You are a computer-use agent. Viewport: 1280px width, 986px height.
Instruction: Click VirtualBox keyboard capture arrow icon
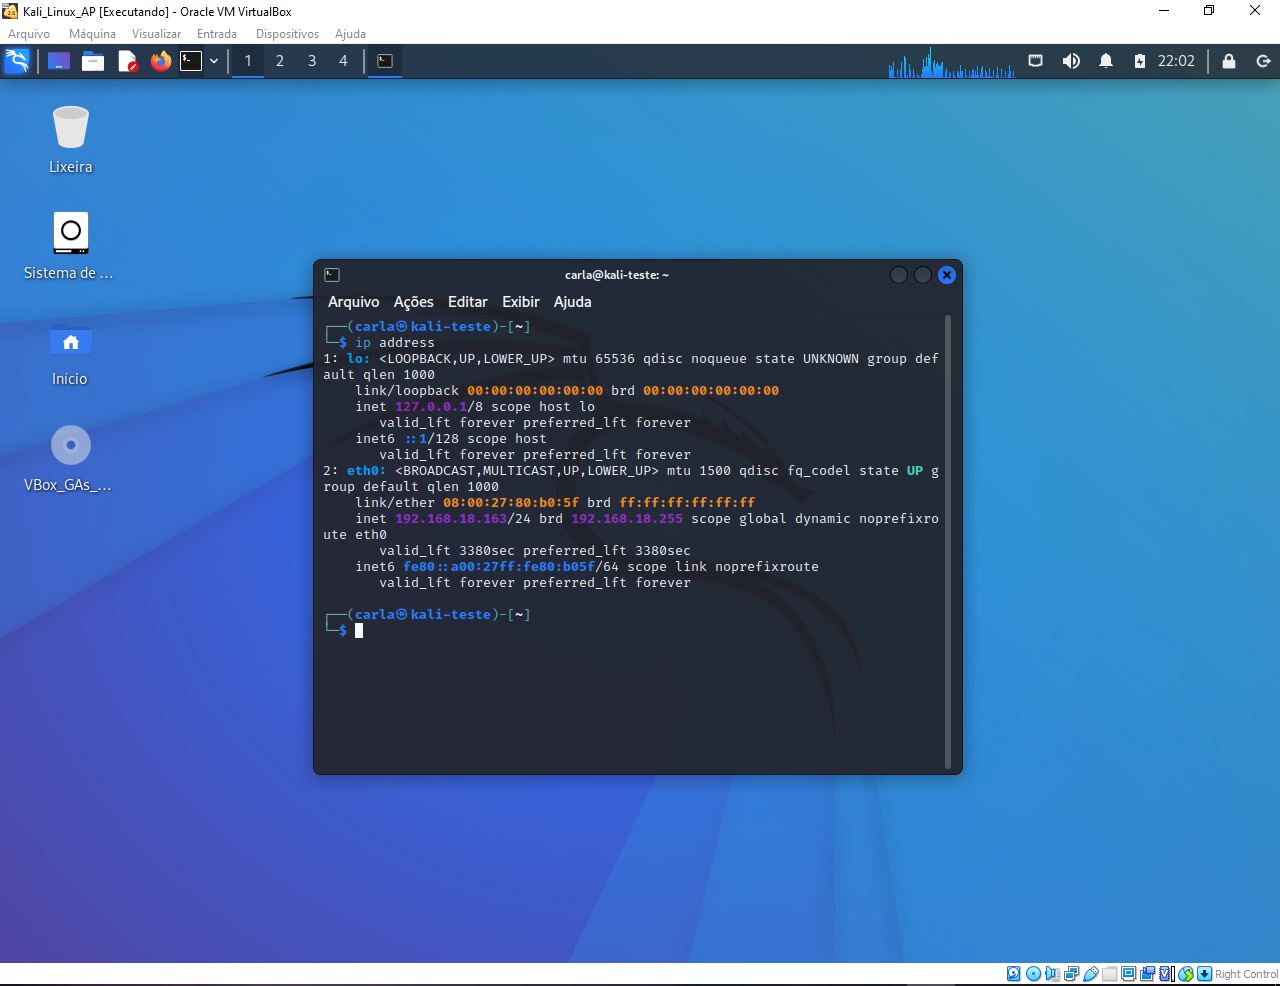click(1204, 974)
